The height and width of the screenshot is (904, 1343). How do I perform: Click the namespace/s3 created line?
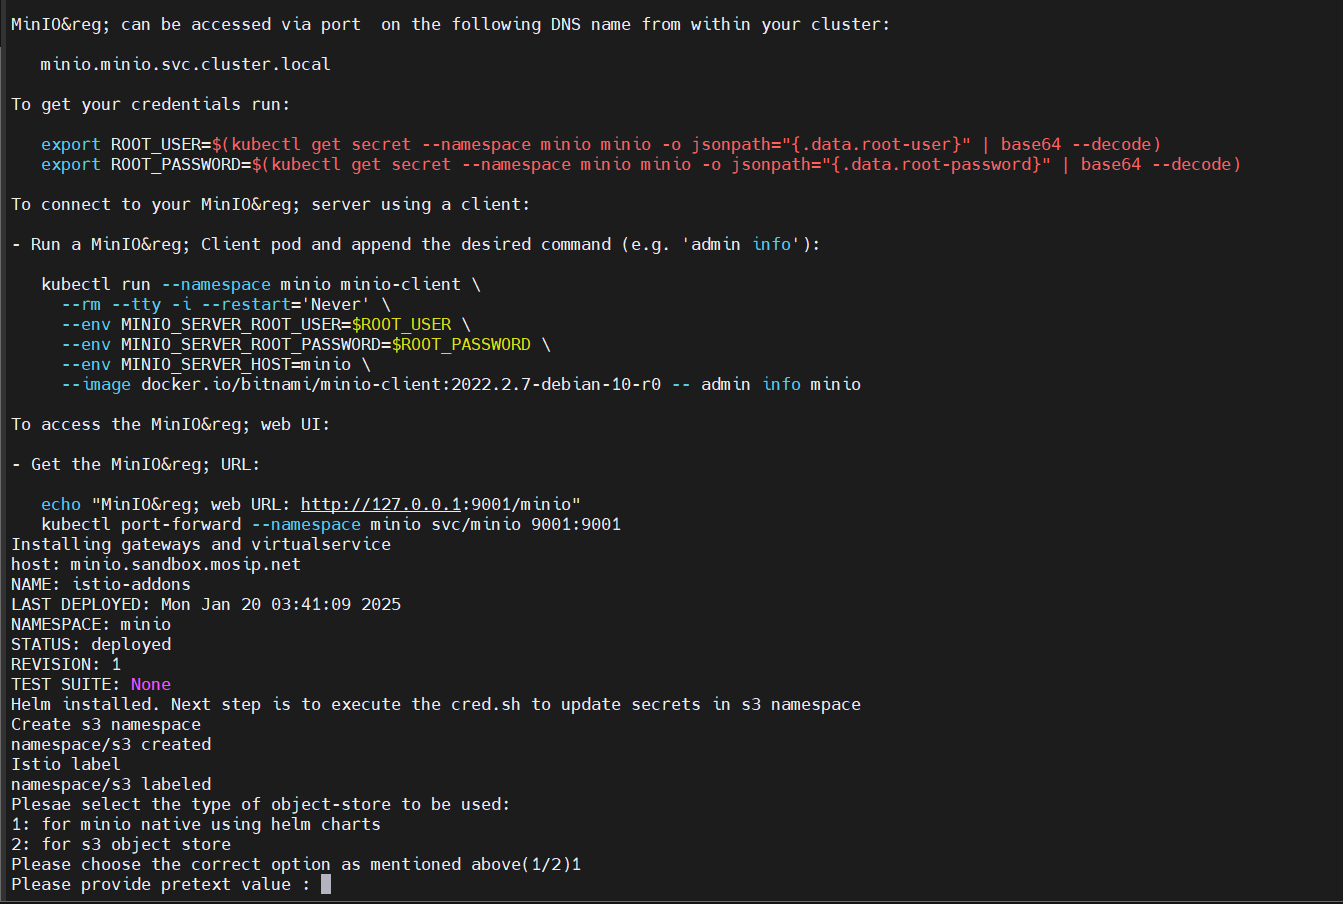110,744
